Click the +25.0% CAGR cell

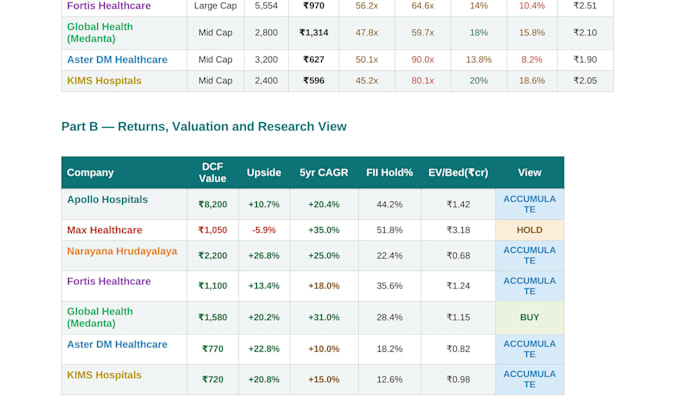324,255
